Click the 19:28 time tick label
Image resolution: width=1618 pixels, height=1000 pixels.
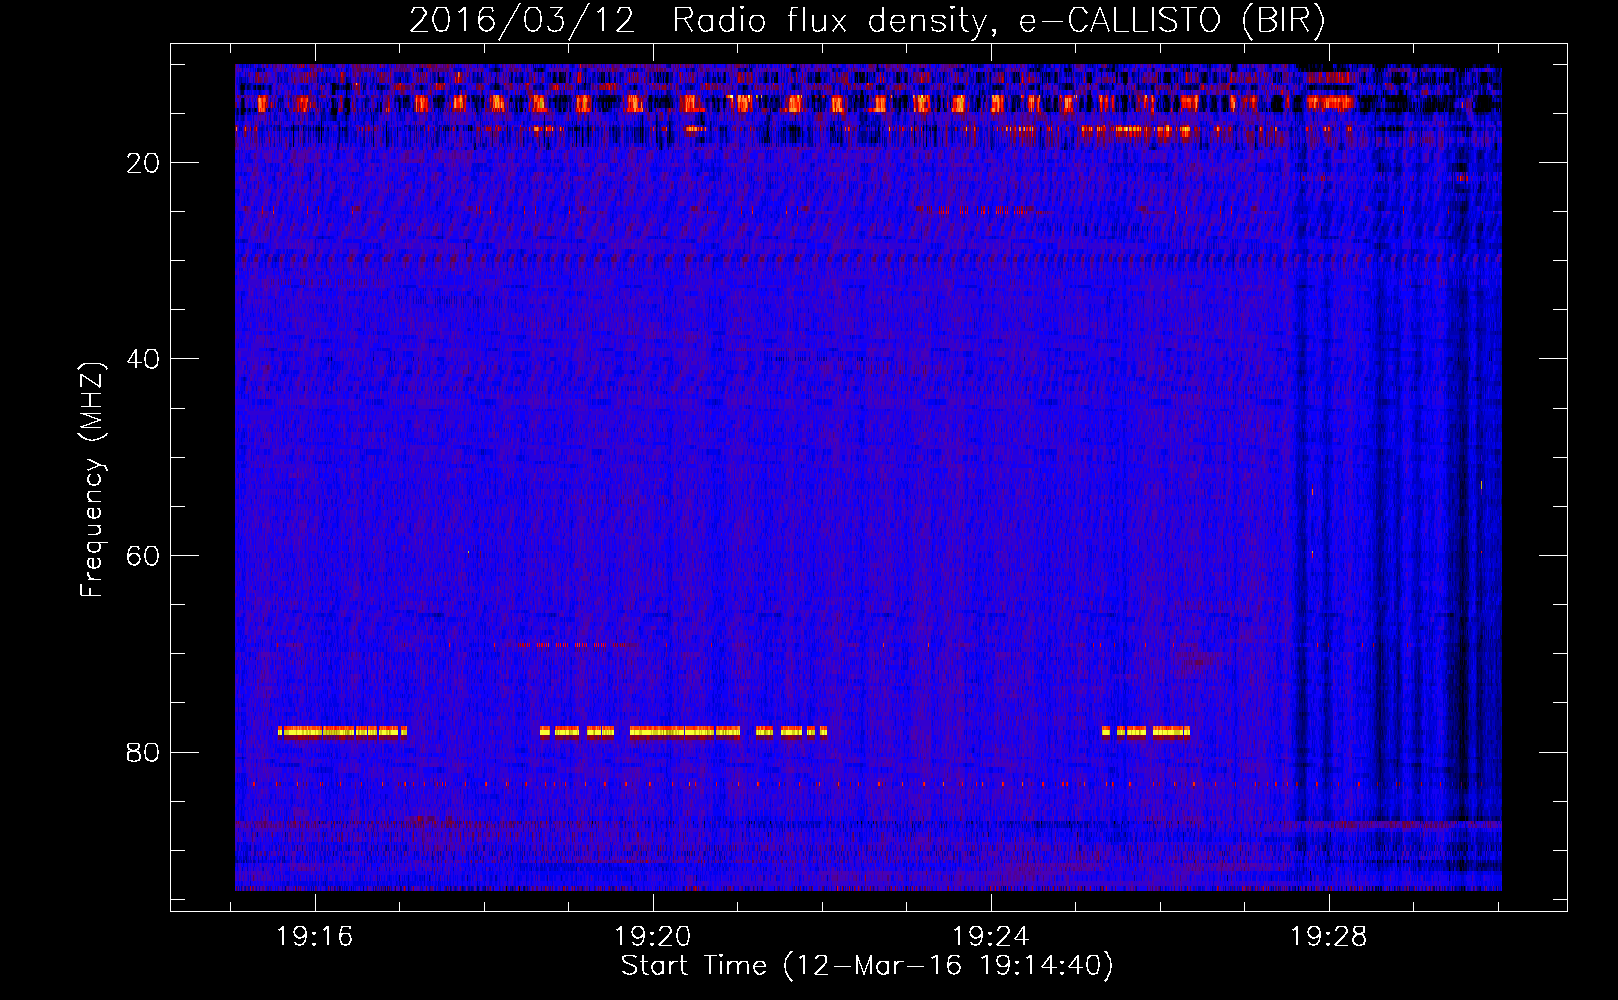point(1329,937)
